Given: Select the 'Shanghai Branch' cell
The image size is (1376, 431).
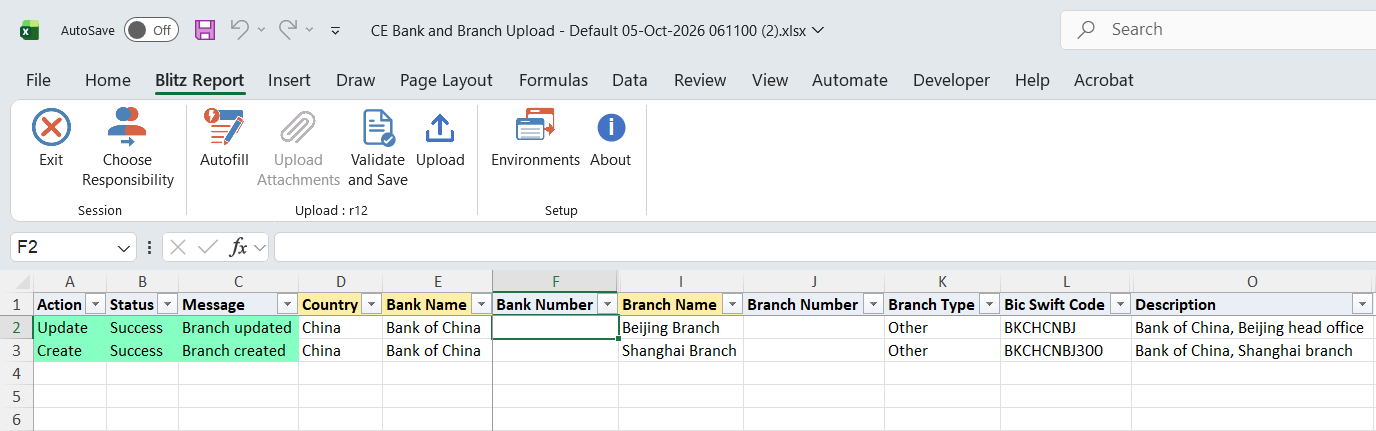Looking at the screenshot, I should (x=681, y=350).
